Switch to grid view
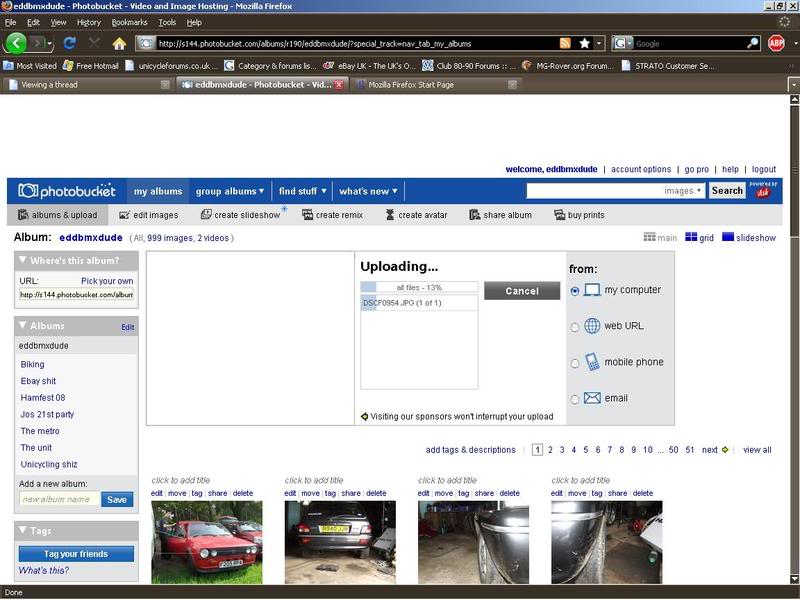The width and height of the screenshot is (800, 600). pyautogui.click(x=699, y=237)
